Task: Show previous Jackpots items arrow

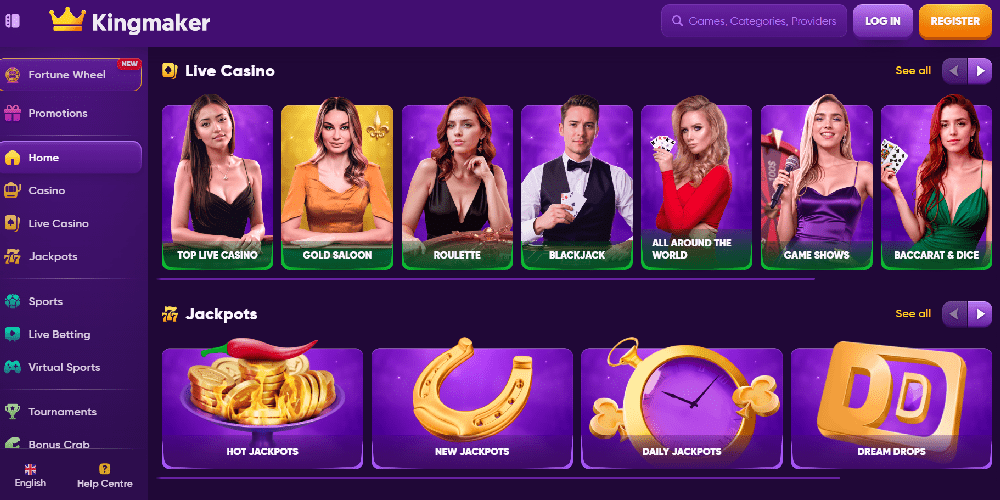Action: [x=955, y=314]
